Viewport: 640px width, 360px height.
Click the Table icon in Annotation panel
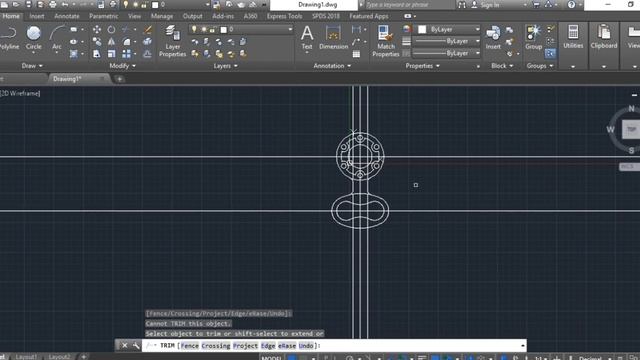[x=356, y=54]
